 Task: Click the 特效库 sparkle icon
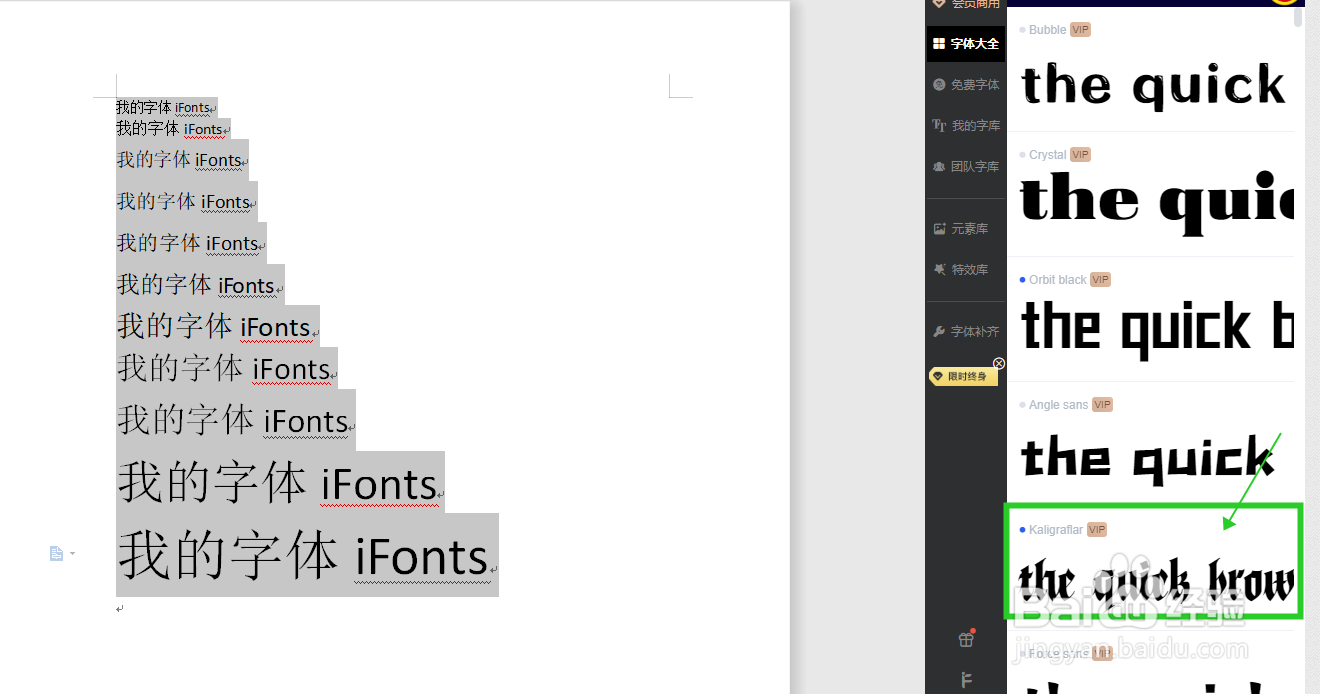point(939,270)
